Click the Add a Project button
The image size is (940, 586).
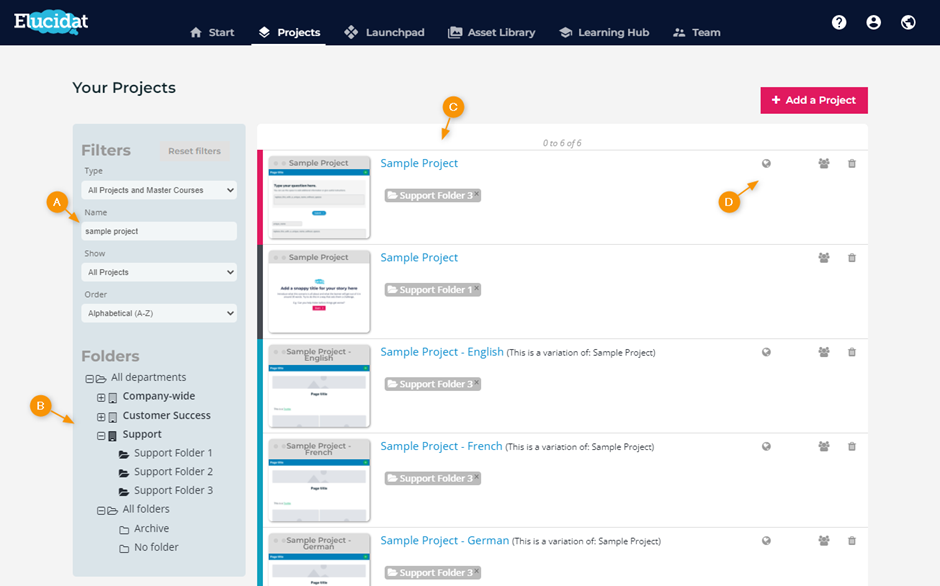[814, 100]
